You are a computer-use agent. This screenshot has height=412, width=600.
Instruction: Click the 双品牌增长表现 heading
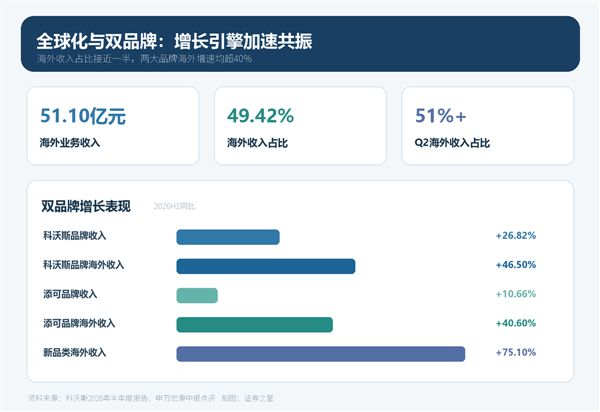86,206
